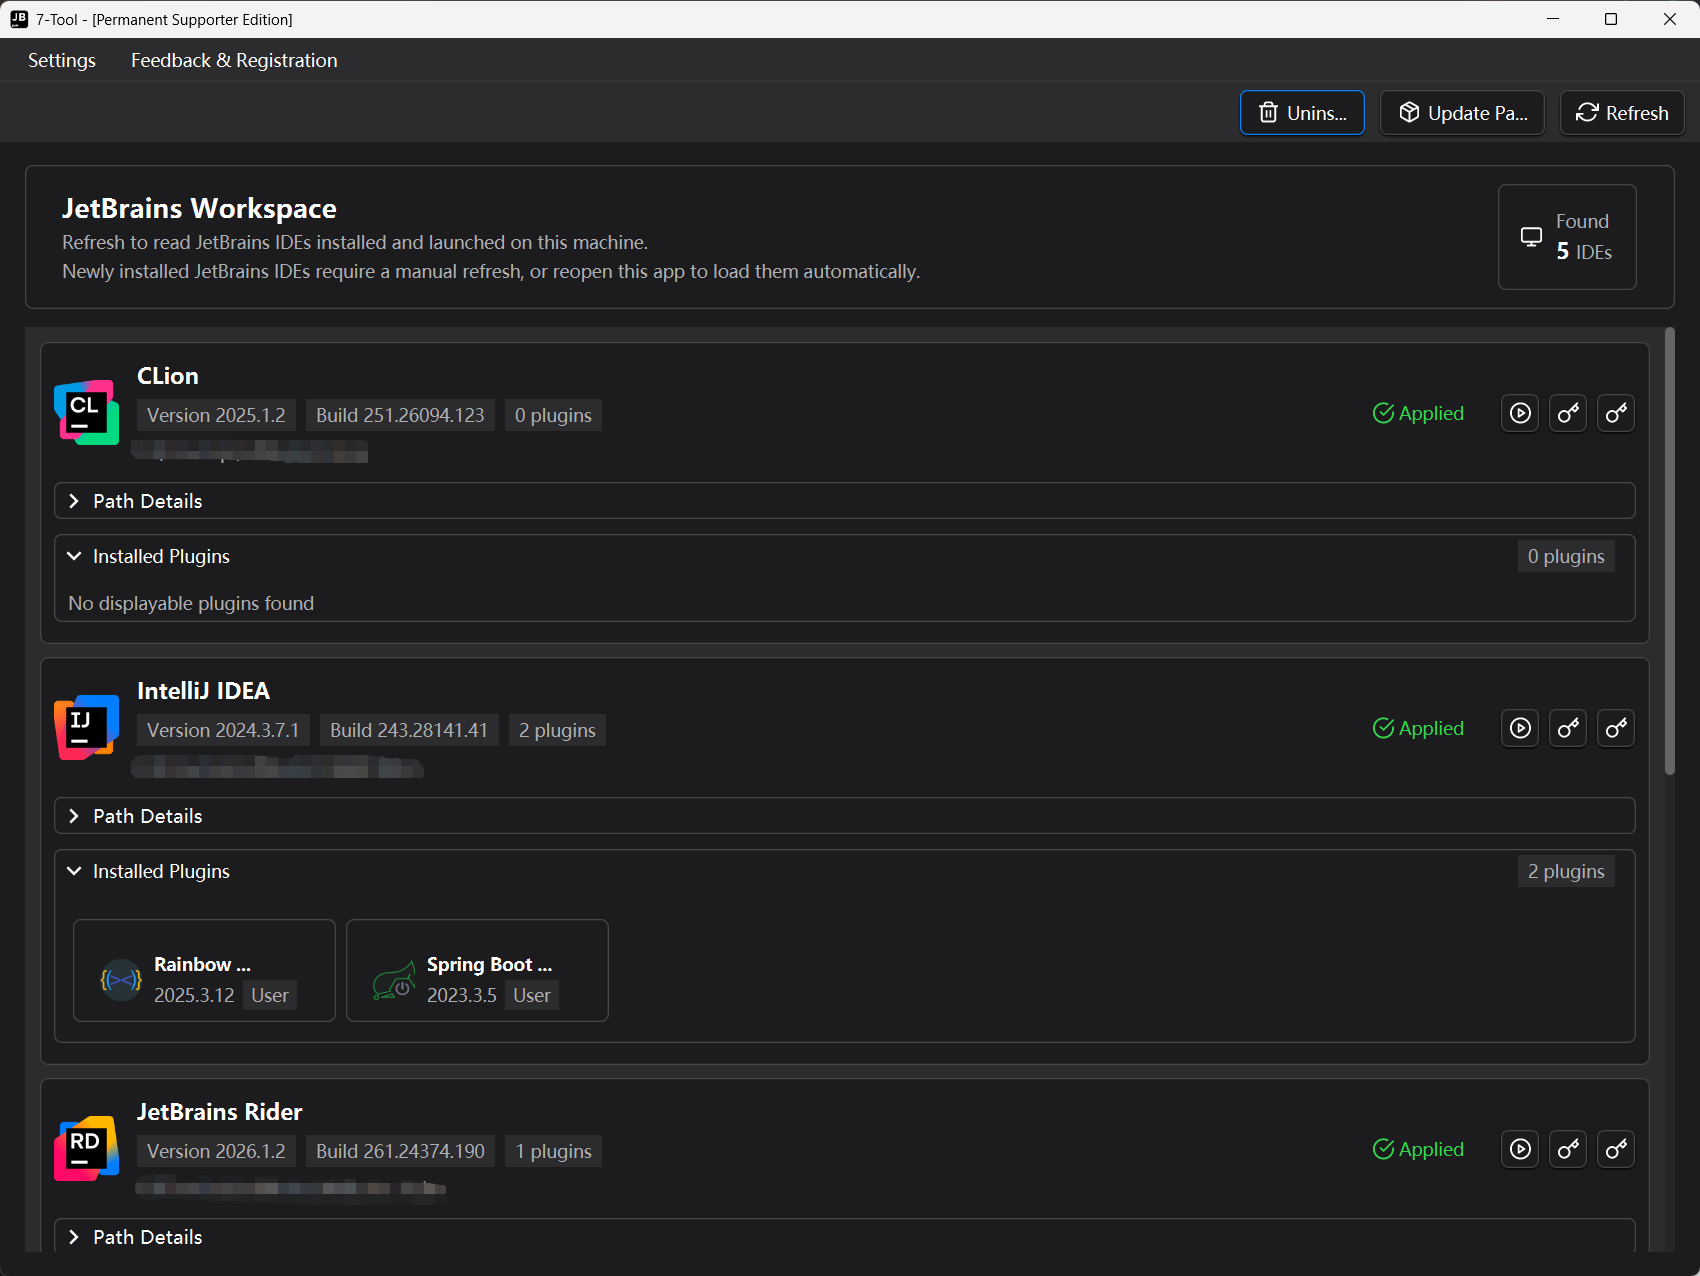This screenshot has width=1700, height=1276.
Task: Click the No displayable plugins found message
Action: [191, 603]
